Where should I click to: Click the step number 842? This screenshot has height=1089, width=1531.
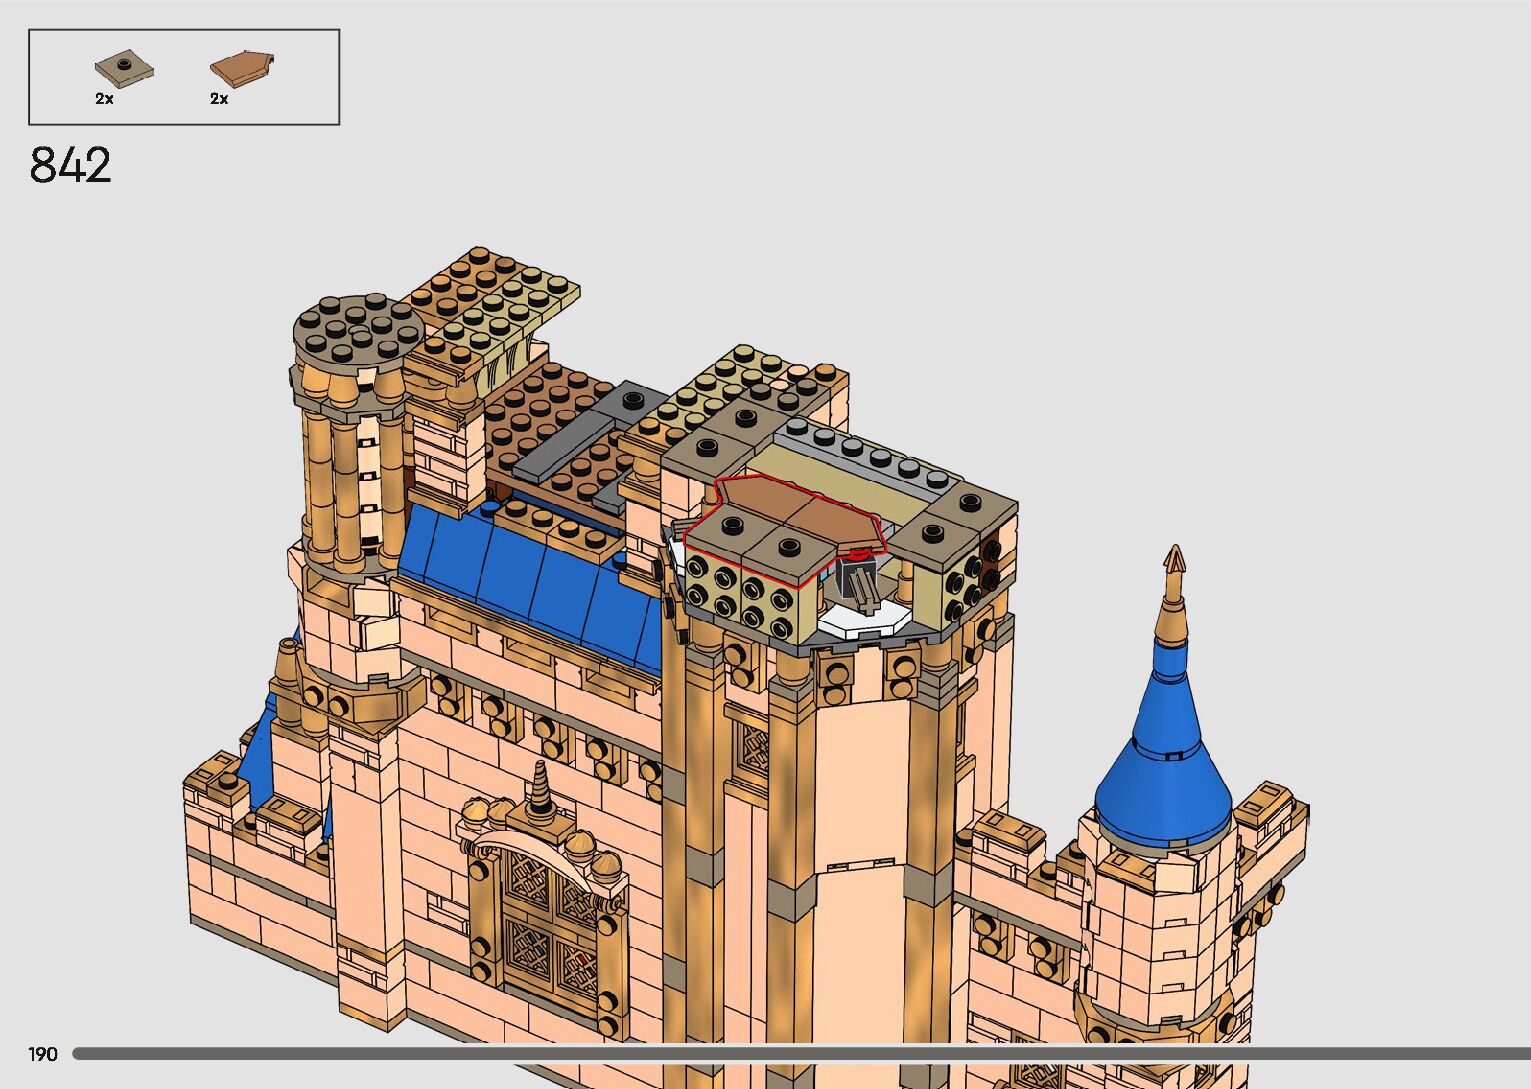(70, 166)
